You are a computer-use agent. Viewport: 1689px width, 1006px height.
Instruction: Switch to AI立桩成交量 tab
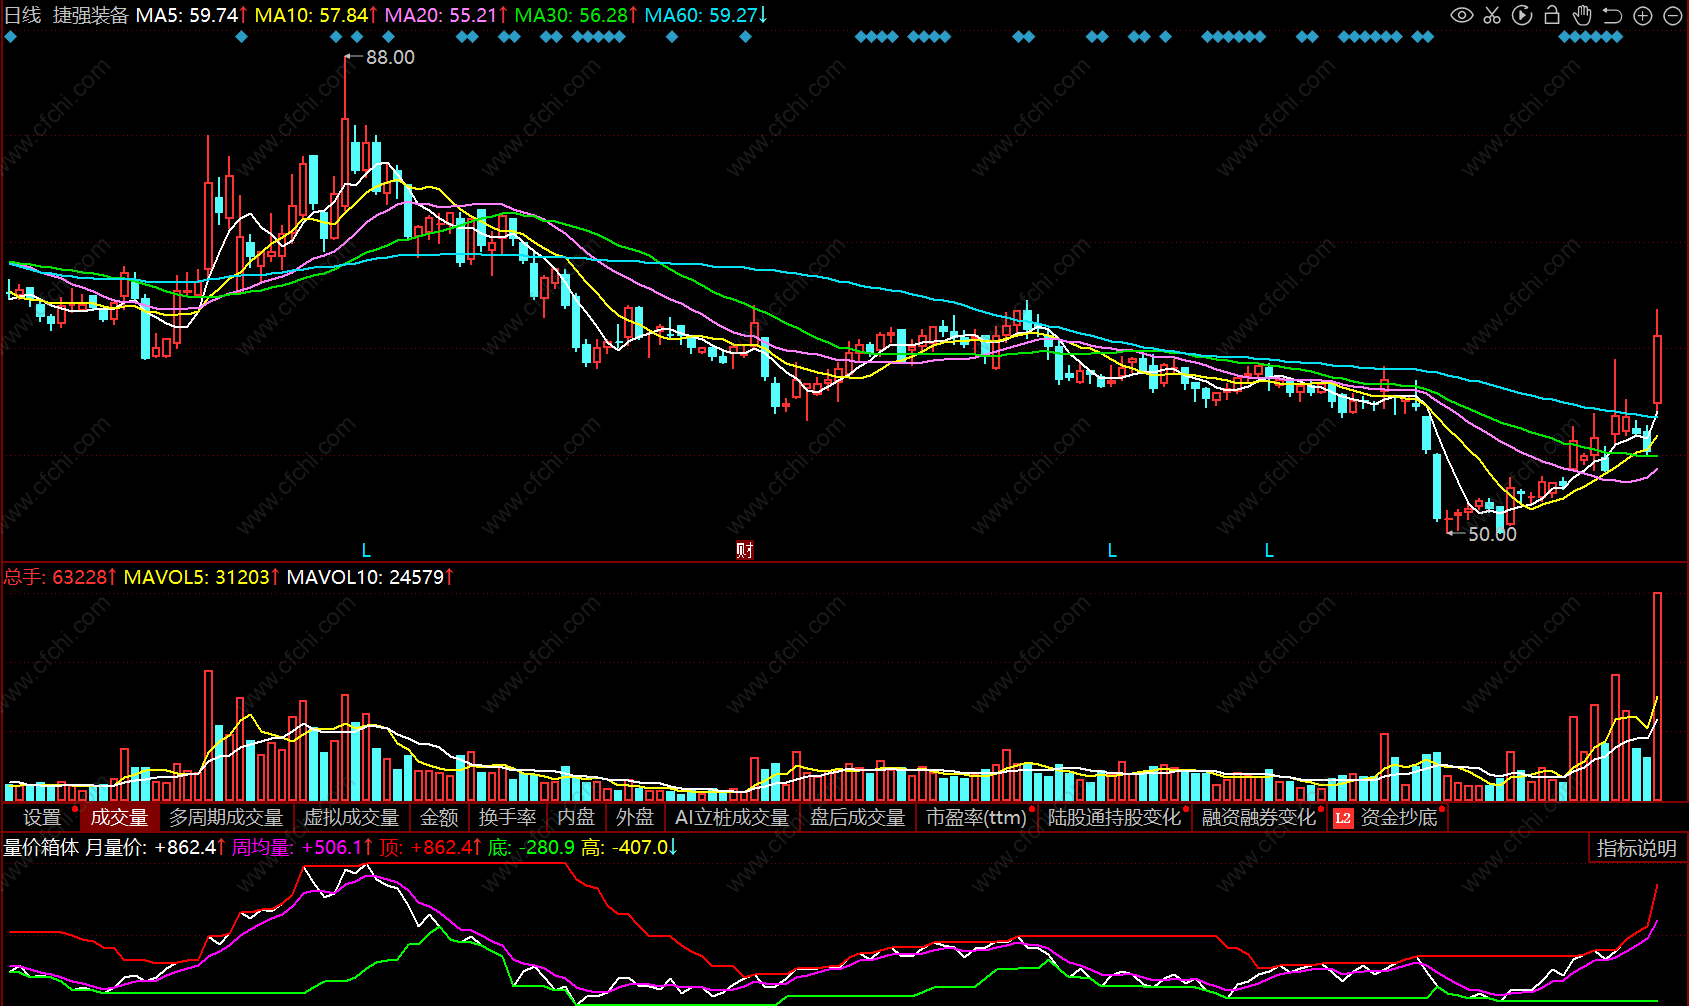pos(732,818)
